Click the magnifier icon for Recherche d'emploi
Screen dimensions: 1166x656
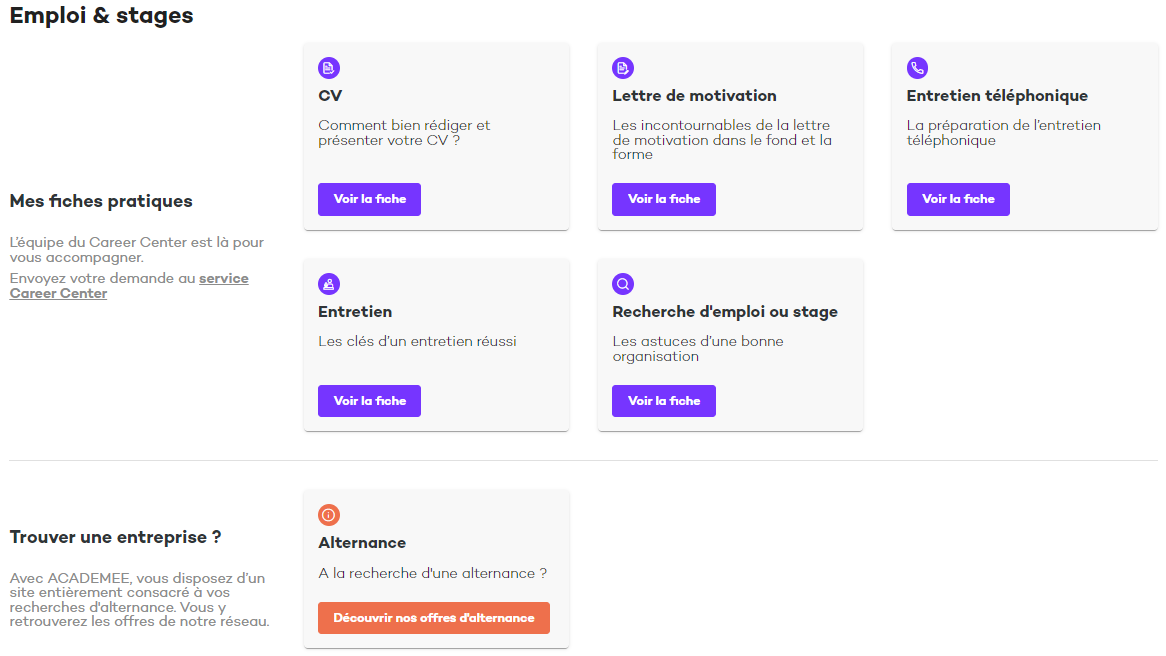[623, 284]
